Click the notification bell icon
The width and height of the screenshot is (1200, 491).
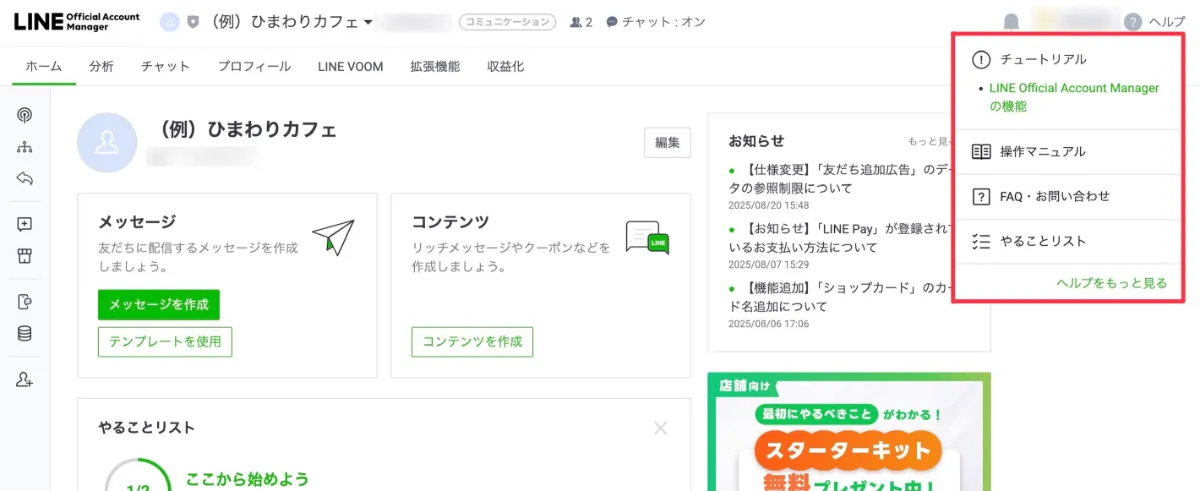pyautogui.click(x=1012, y=21)
